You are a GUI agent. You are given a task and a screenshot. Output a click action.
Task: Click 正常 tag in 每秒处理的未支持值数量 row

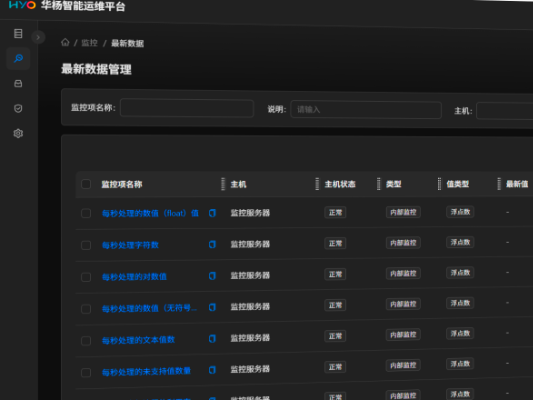(x=335, y=367)
